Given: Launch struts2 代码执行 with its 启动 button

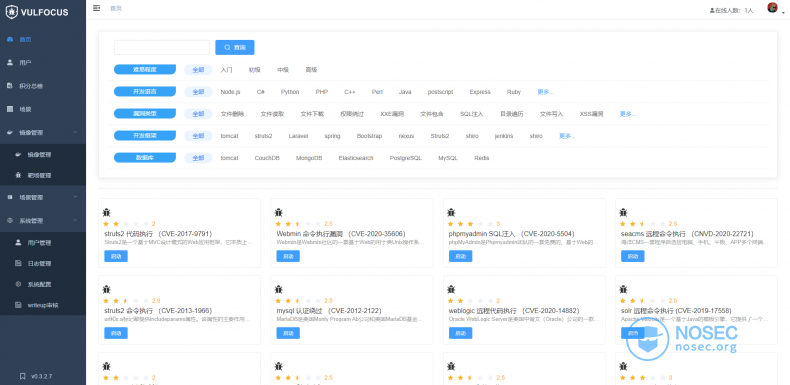Looking at the screenshot, I should point(116,256).
